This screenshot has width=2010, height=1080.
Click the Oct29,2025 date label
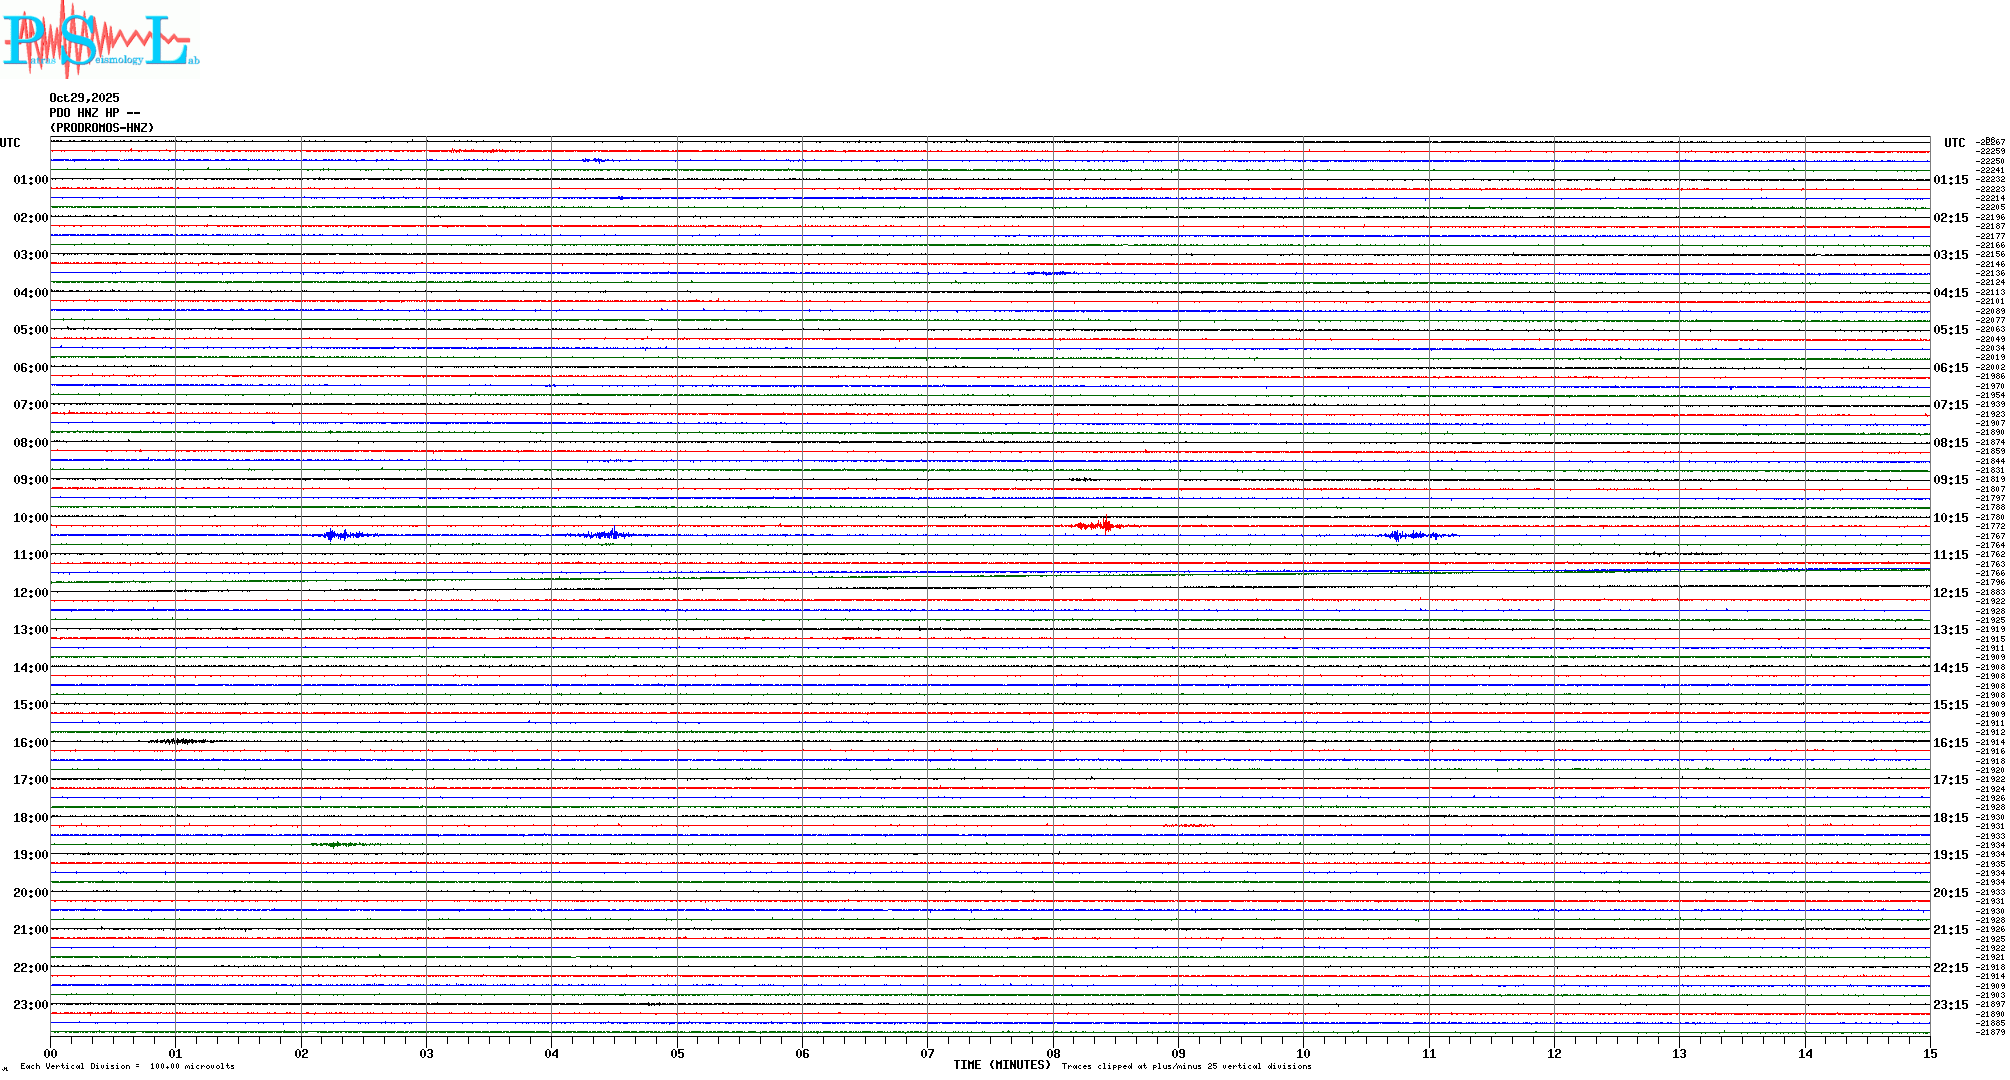pyautogui.click(x=84, y=98)
